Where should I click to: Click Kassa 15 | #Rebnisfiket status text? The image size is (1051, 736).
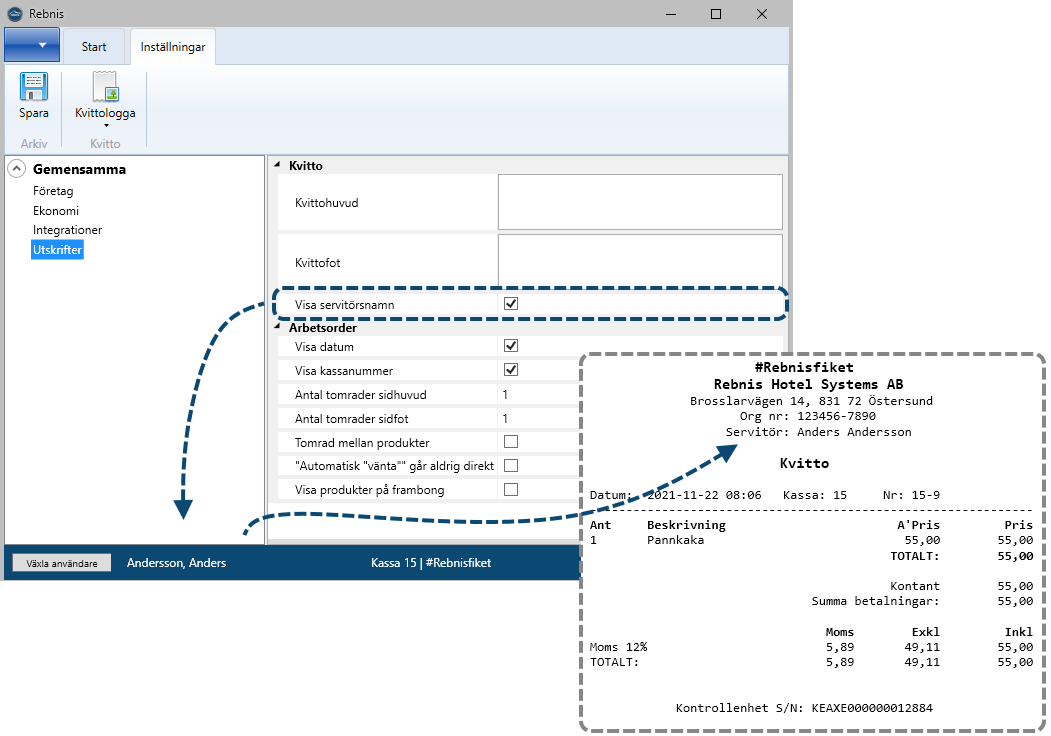[x=431, y=563]
